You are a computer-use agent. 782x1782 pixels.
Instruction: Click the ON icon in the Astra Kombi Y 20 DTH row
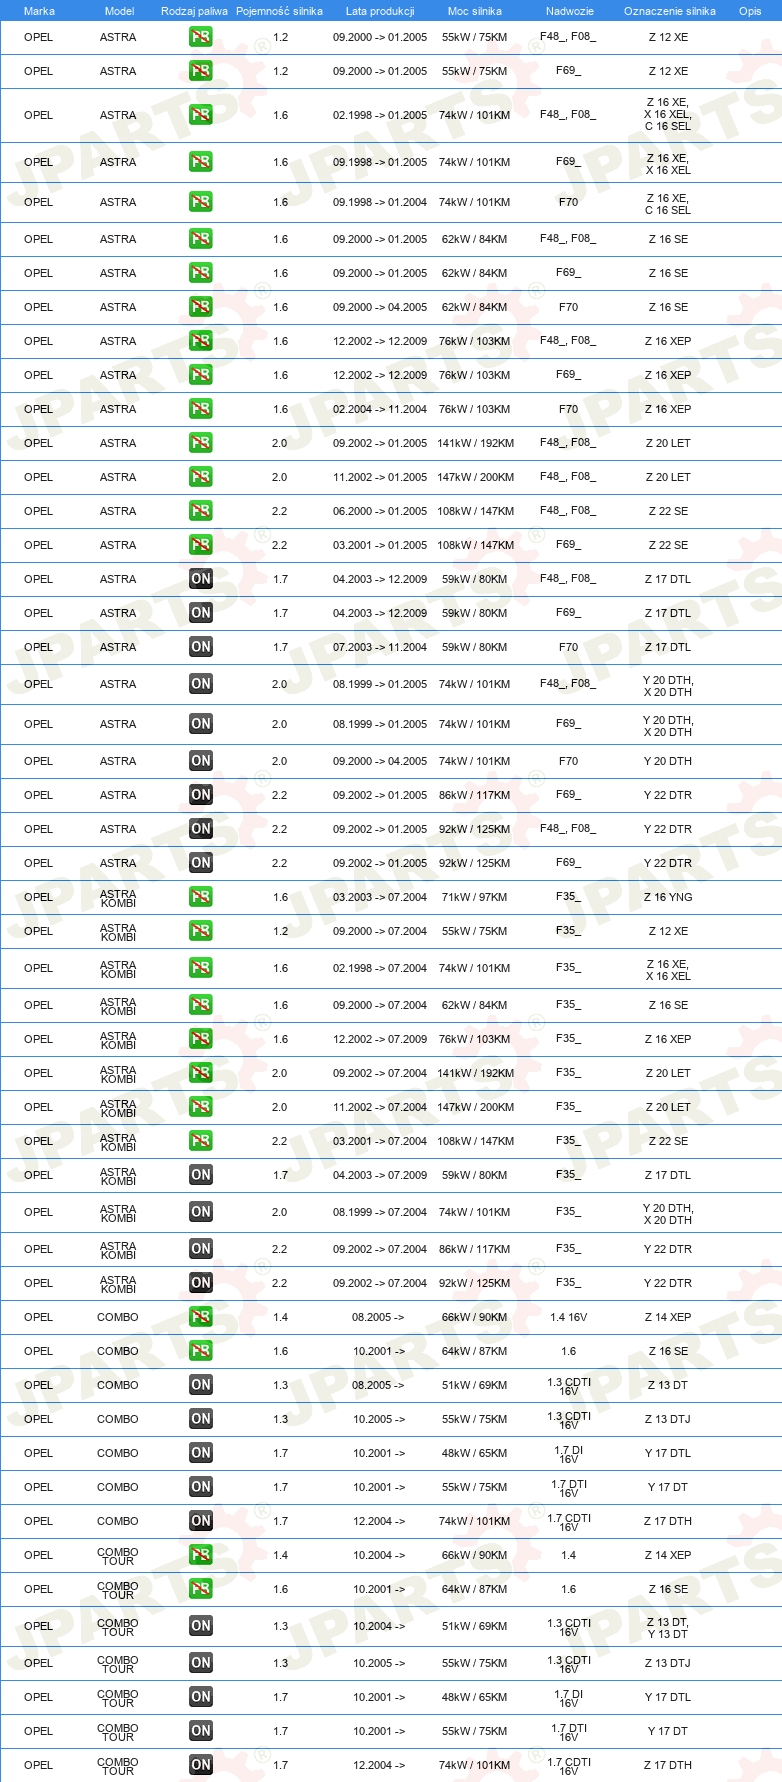pyautogui.click(x=201, y=1212)
